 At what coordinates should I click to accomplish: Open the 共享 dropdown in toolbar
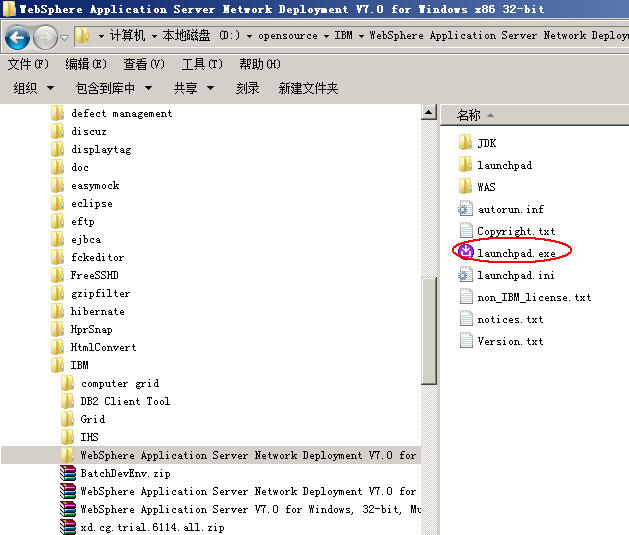coord(194,88)
